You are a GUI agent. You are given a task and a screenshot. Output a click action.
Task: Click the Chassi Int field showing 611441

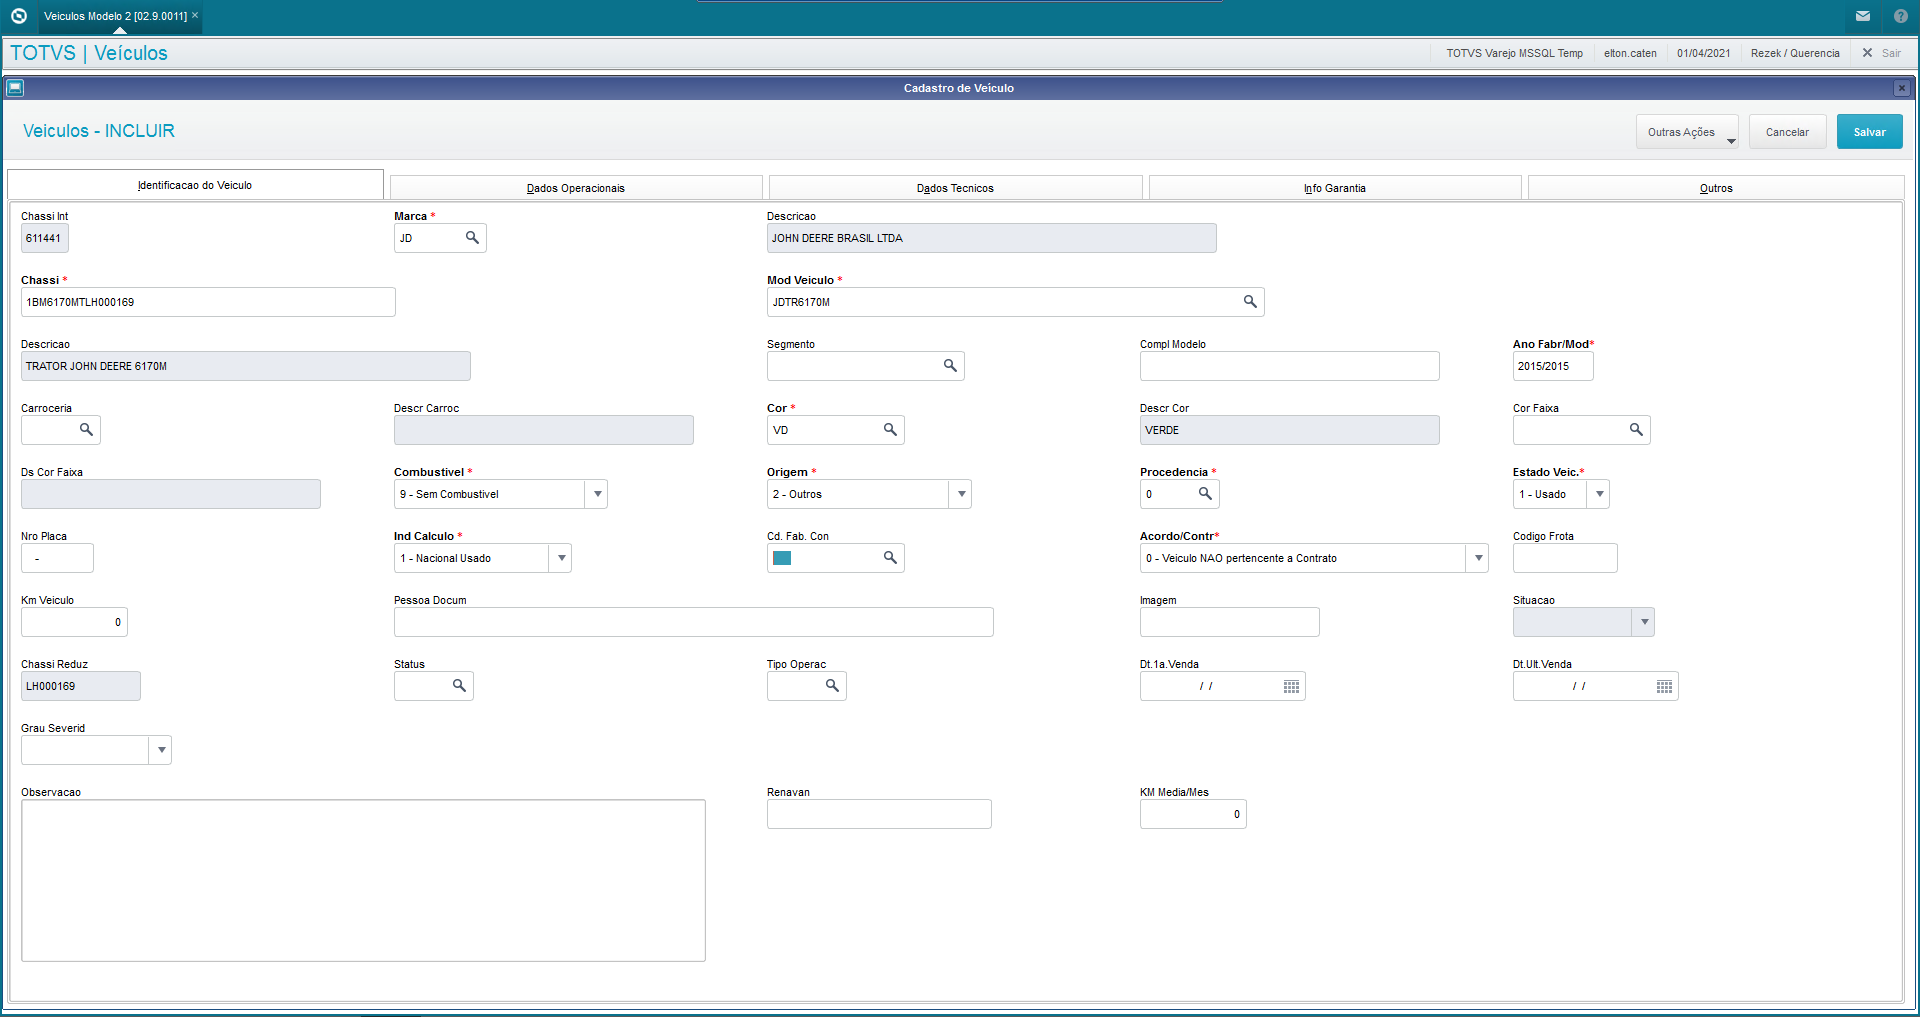45,238
